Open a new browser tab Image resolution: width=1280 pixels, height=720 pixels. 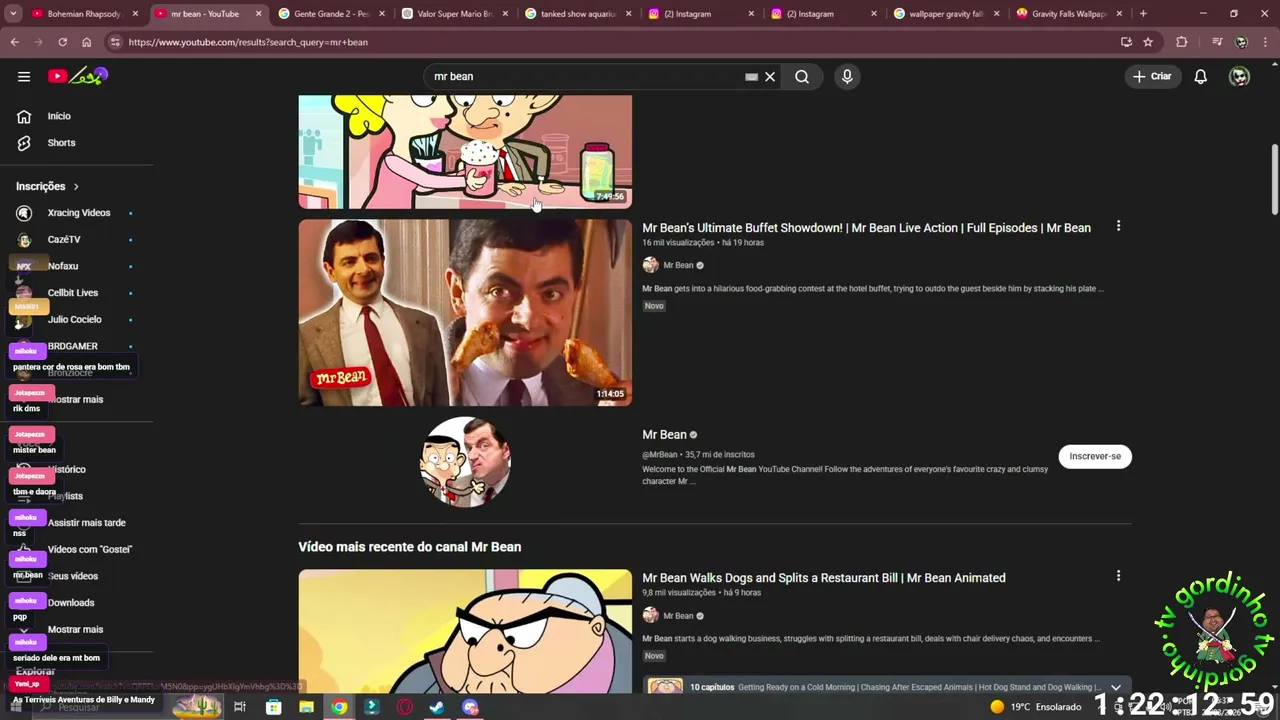[x=1143, y=14]
